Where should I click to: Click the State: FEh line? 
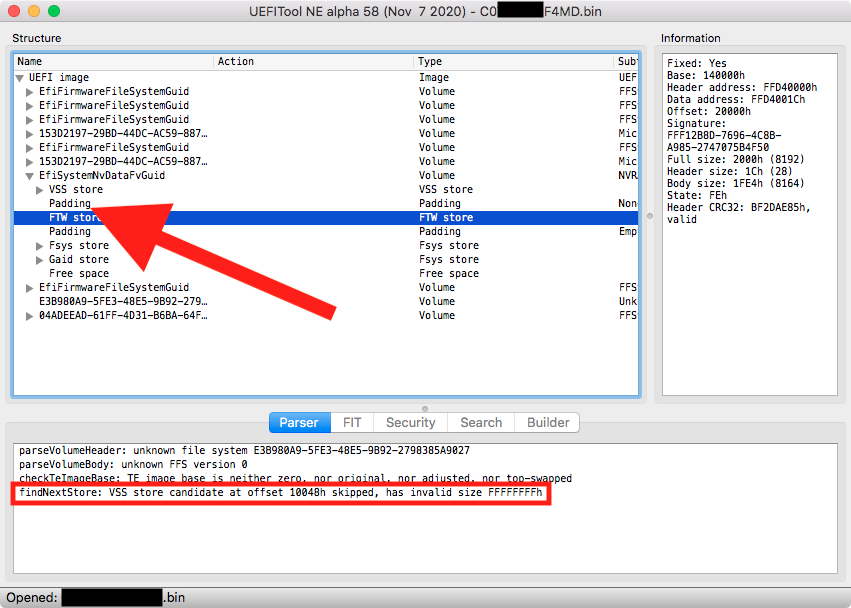pos(696,195)
